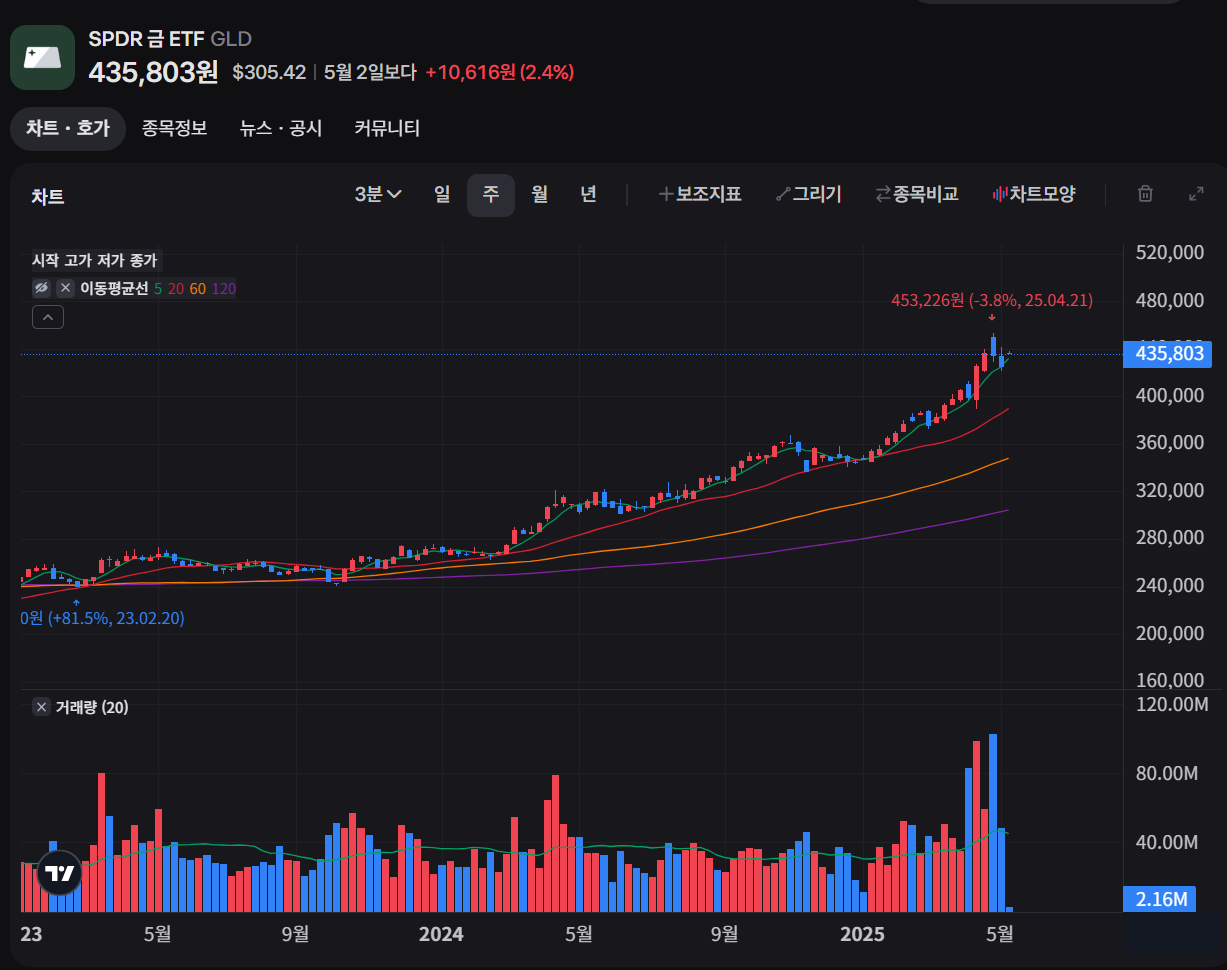
Task: Click the 520,000 price axis label
Action: [1170, 253]
